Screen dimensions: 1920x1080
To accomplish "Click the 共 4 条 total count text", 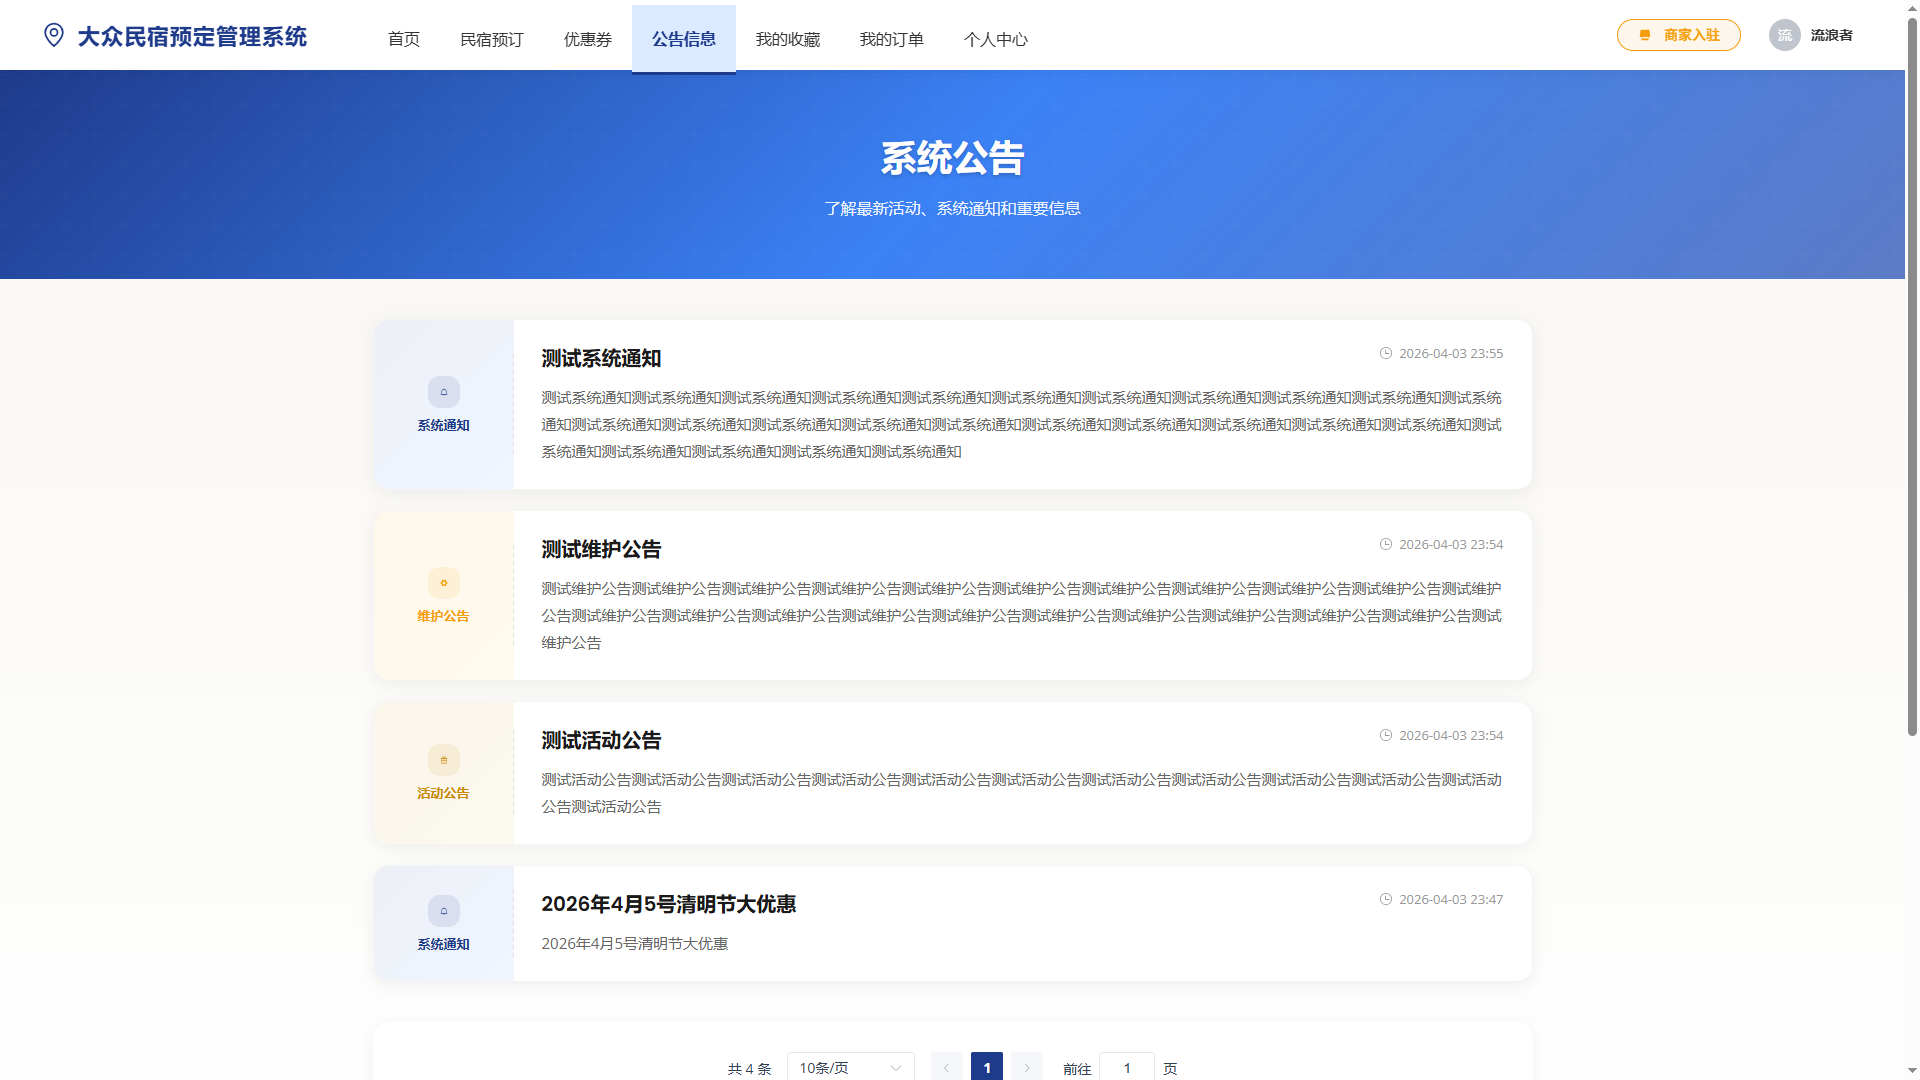I will 750,1068.
